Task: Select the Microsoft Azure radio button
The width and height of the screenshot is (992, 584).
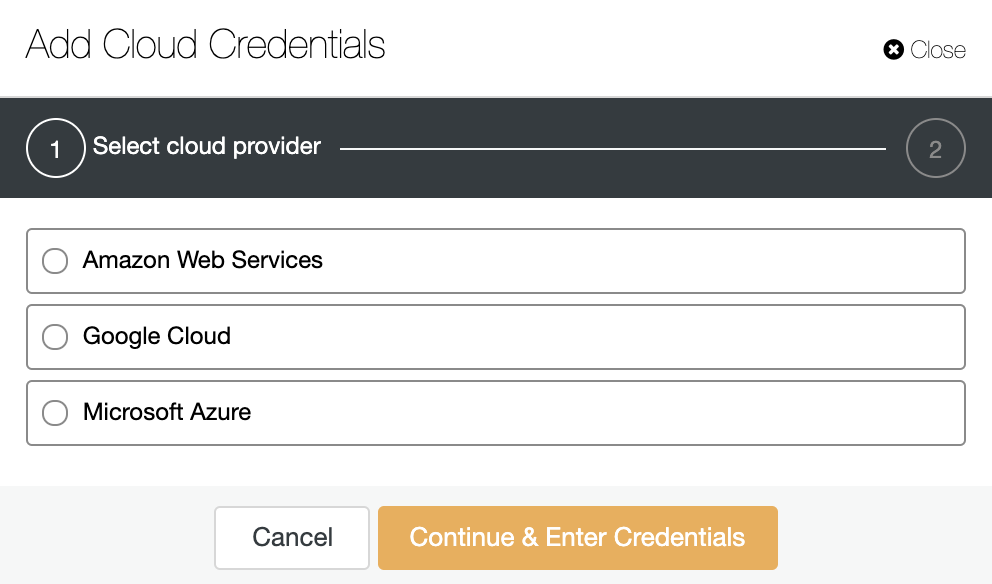Action: pos(55,413)
